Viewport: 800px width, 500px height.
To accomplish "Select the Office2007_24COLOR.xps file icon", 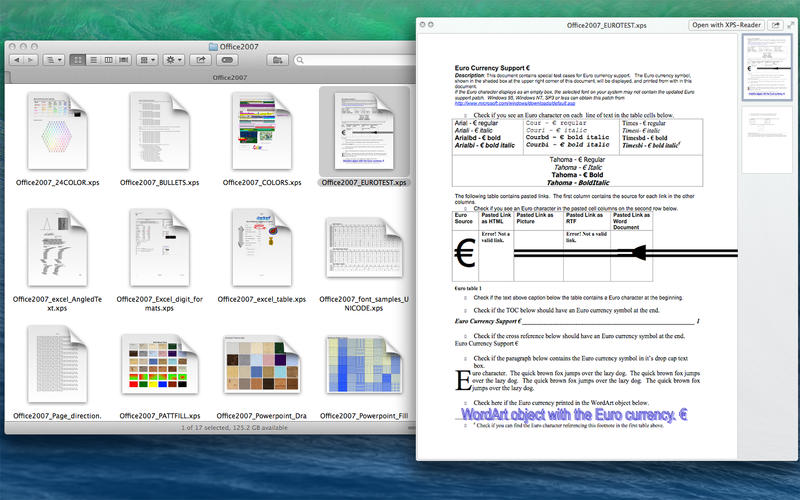I will [x=57, y=131].
